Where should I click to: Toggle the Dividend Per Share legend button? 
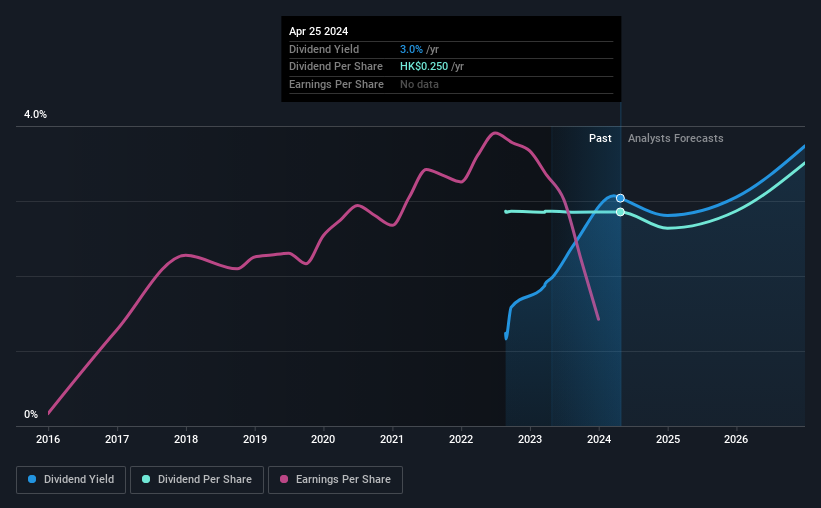click(197, 480)
